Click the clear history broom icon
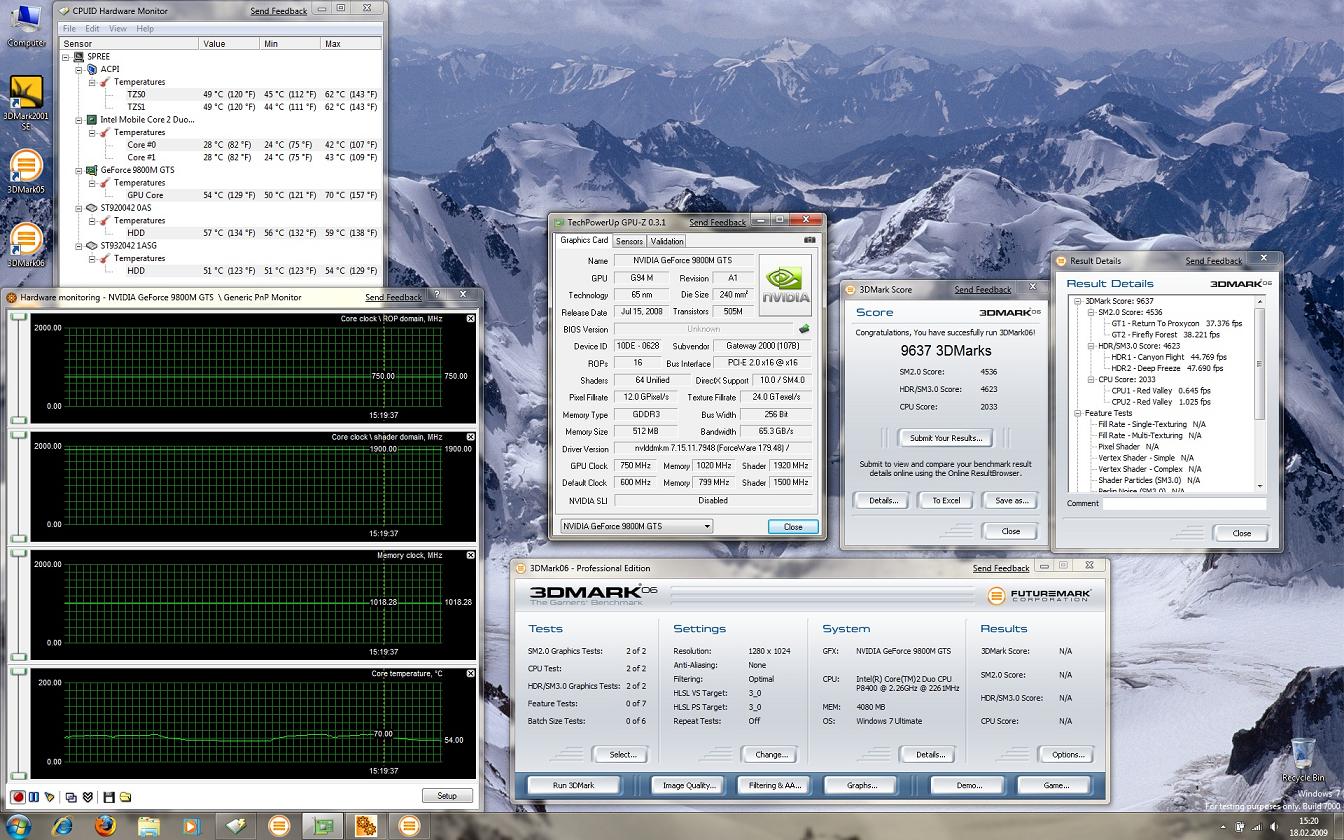The width and height of the screenshot is (1344, 840). pos(49,797)
